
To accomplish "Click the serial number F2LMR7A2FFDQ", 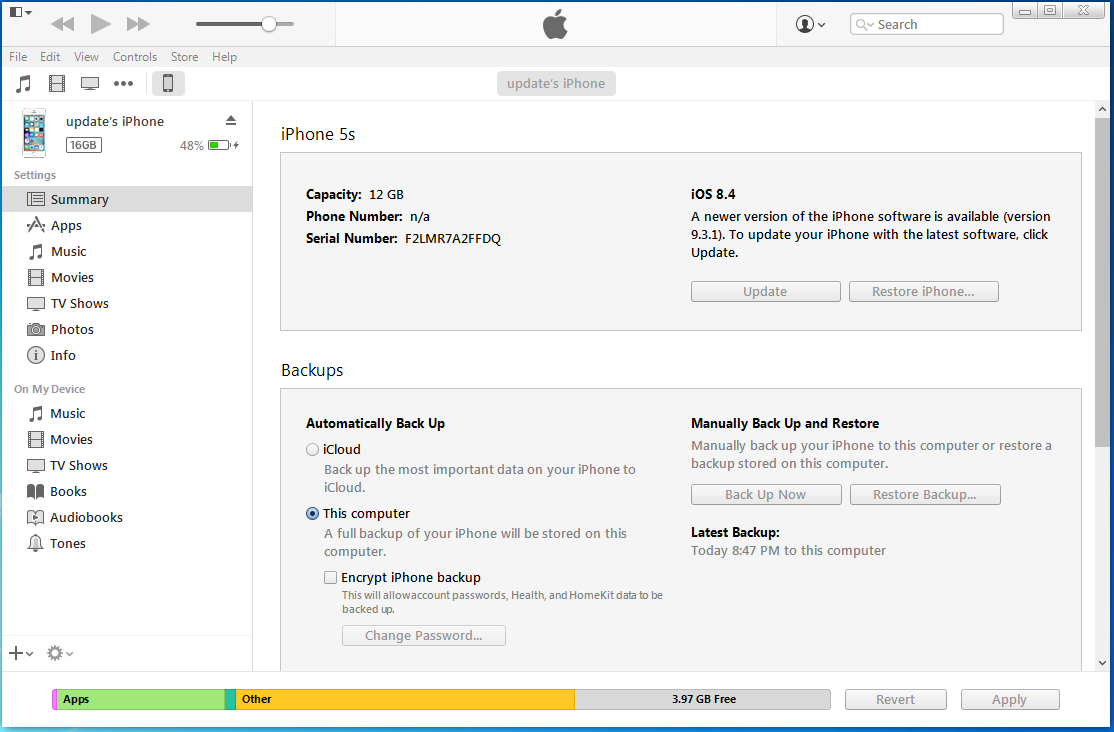I will point(453,239).
